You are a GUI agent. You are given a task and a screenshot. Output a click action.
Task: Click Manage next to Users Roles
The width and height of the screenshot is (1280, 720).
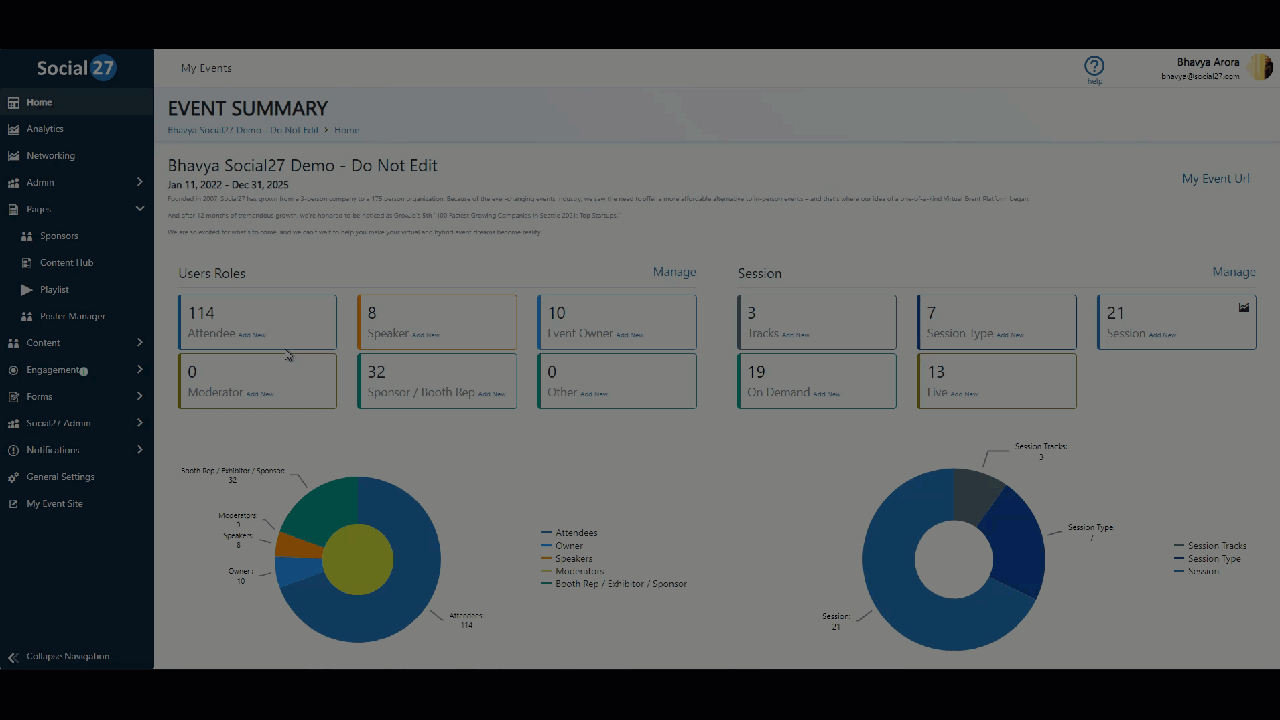click(675, 272)
